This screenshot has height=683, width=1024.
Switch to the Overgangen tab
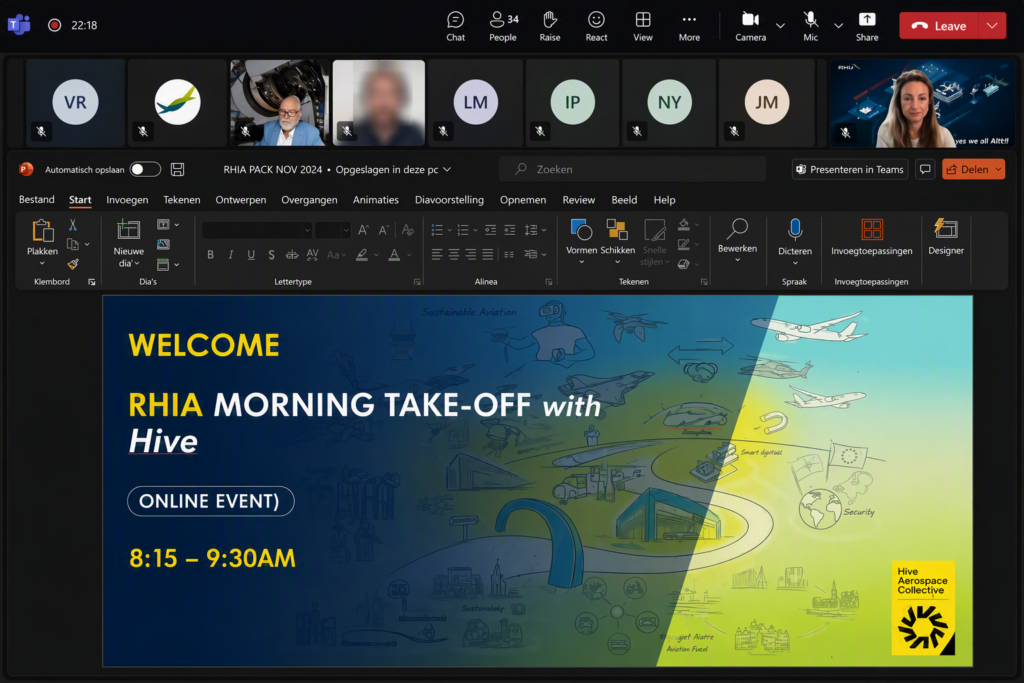pos(310,200)
